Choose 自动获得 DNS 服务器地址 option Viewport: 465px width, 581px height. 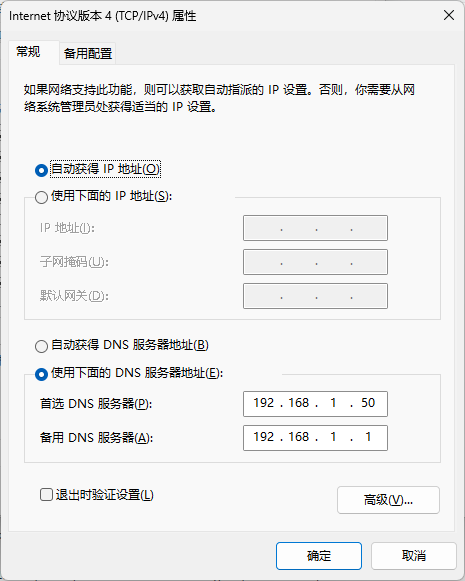(41, 346)
